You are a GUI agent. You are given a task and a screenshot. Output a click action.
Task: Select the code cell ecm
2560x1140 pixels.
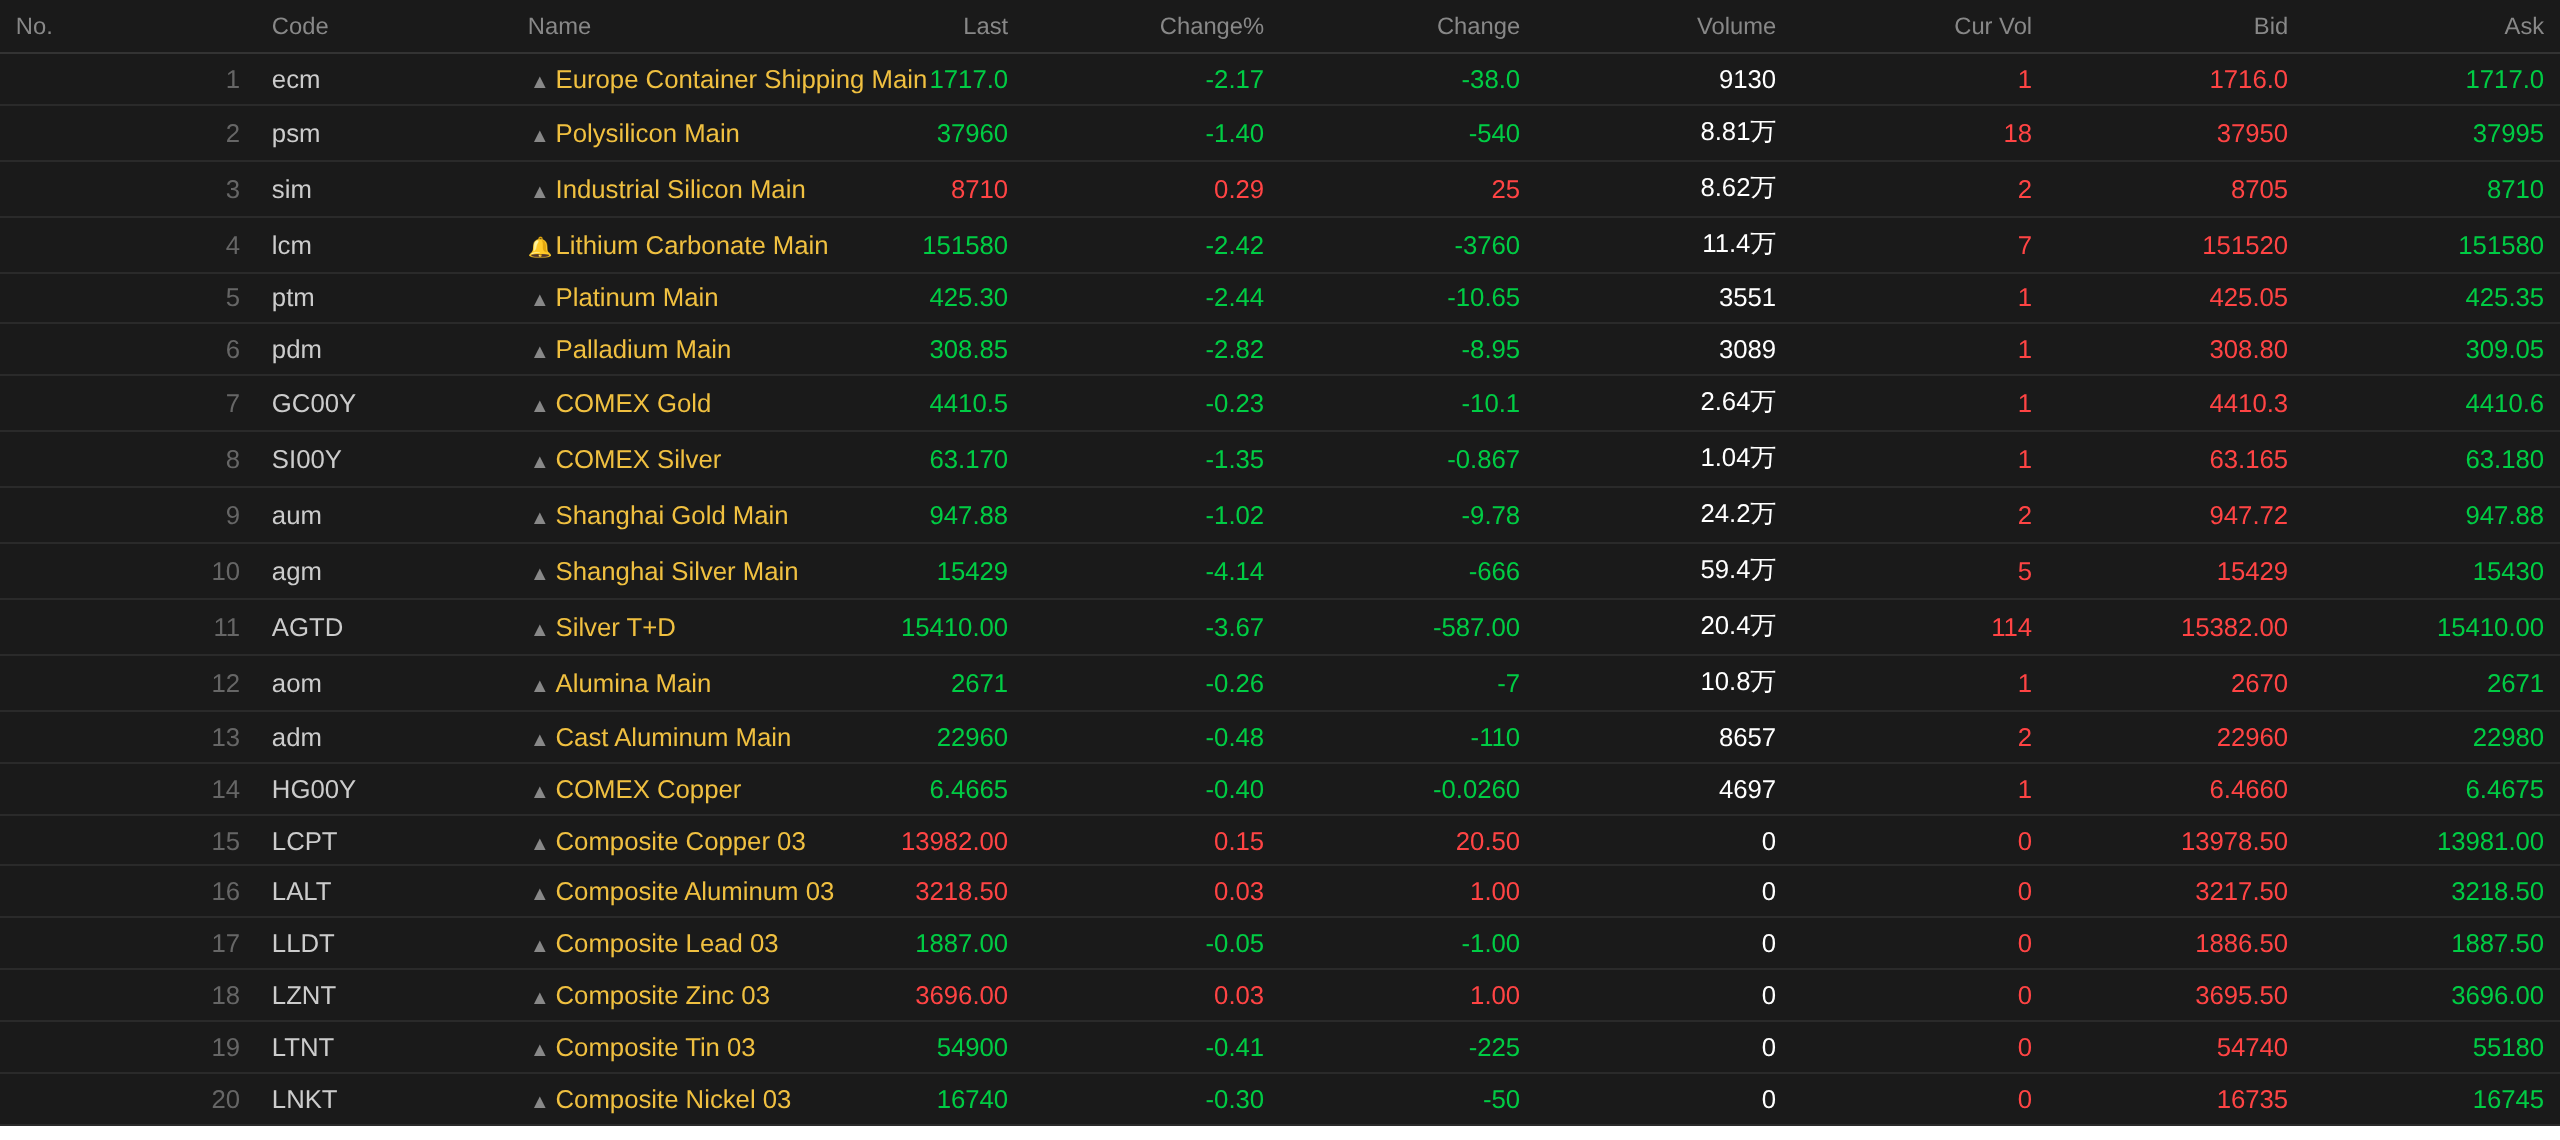coord(296,79)
